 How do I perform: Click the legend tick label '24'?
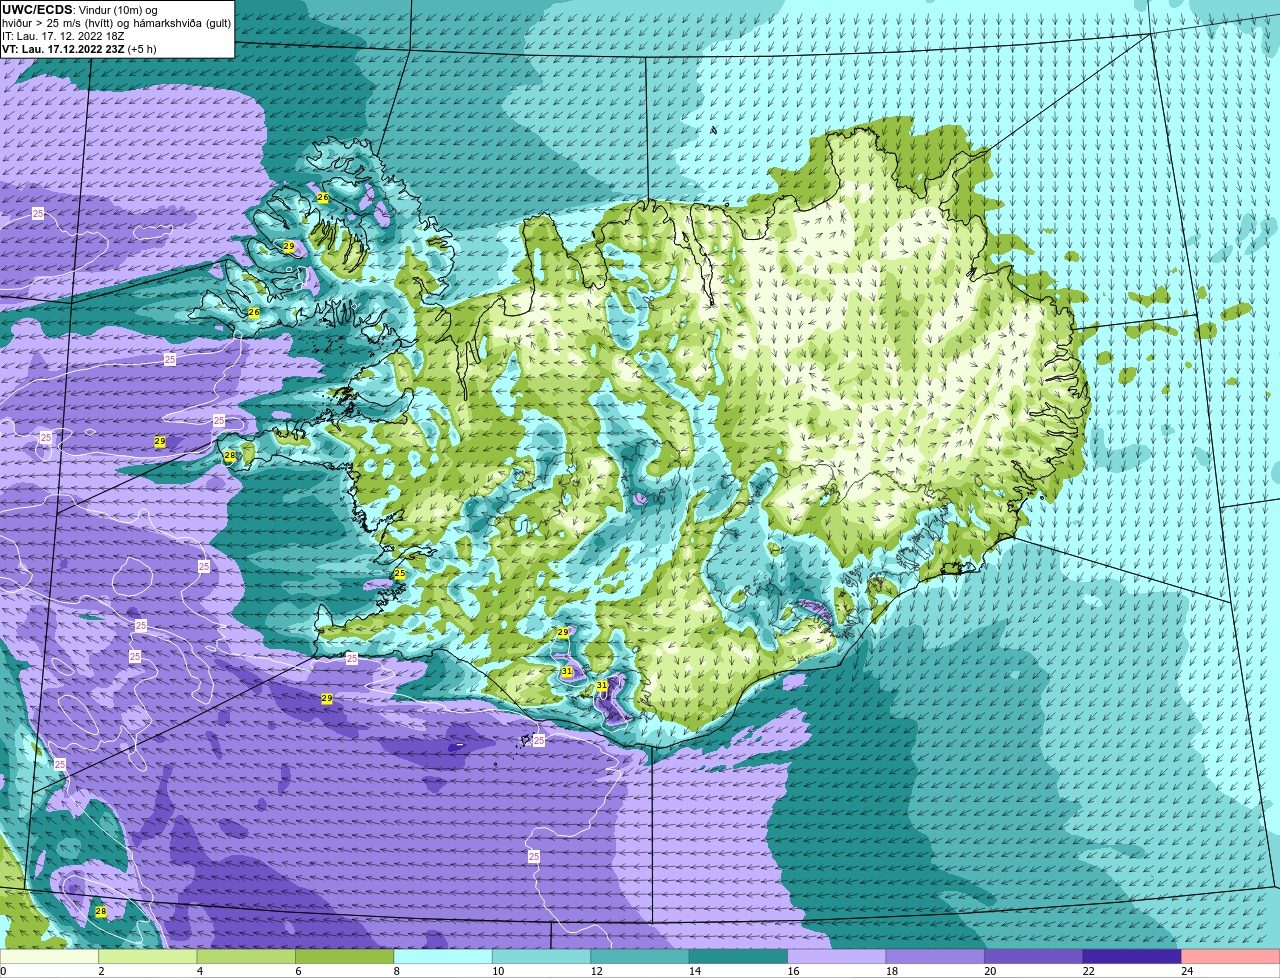[x=1187, y=971]
